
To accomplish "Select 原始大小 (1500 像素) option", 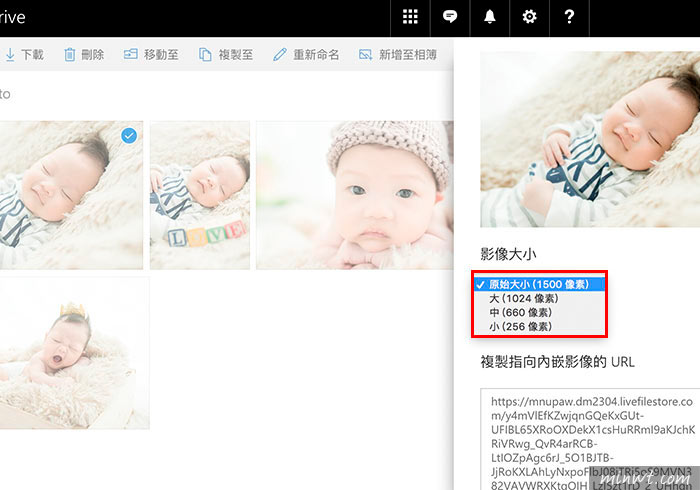I will click(539, 284).
